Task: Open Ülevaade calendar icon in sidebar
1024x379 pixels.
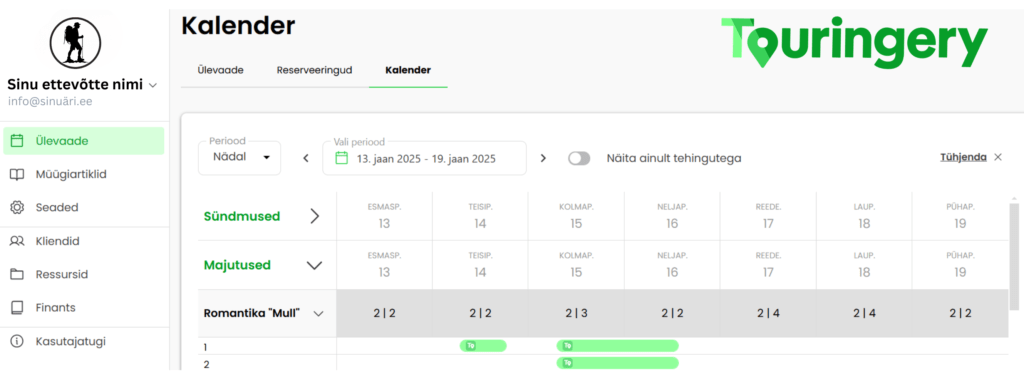Action: [18, 140]
